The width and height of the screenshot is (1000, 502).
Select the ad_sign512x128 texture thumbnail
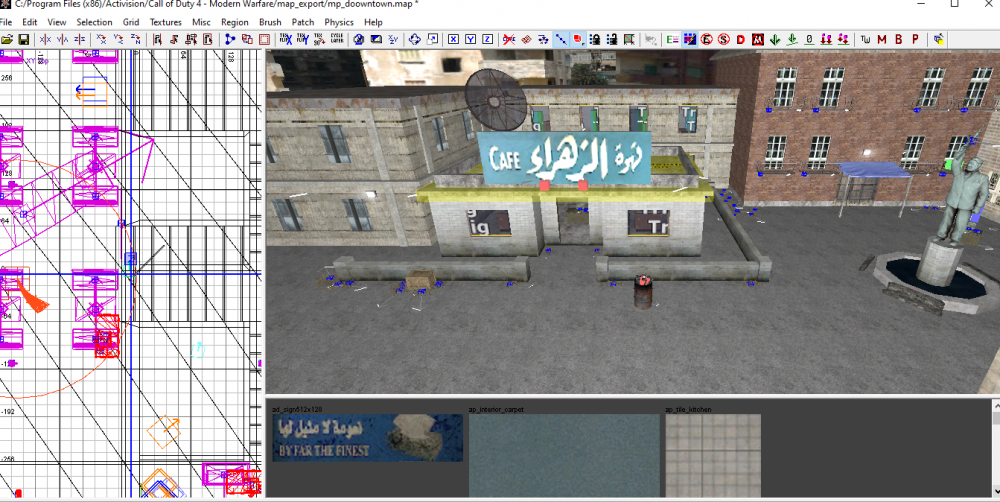click(x=368, y=438)
